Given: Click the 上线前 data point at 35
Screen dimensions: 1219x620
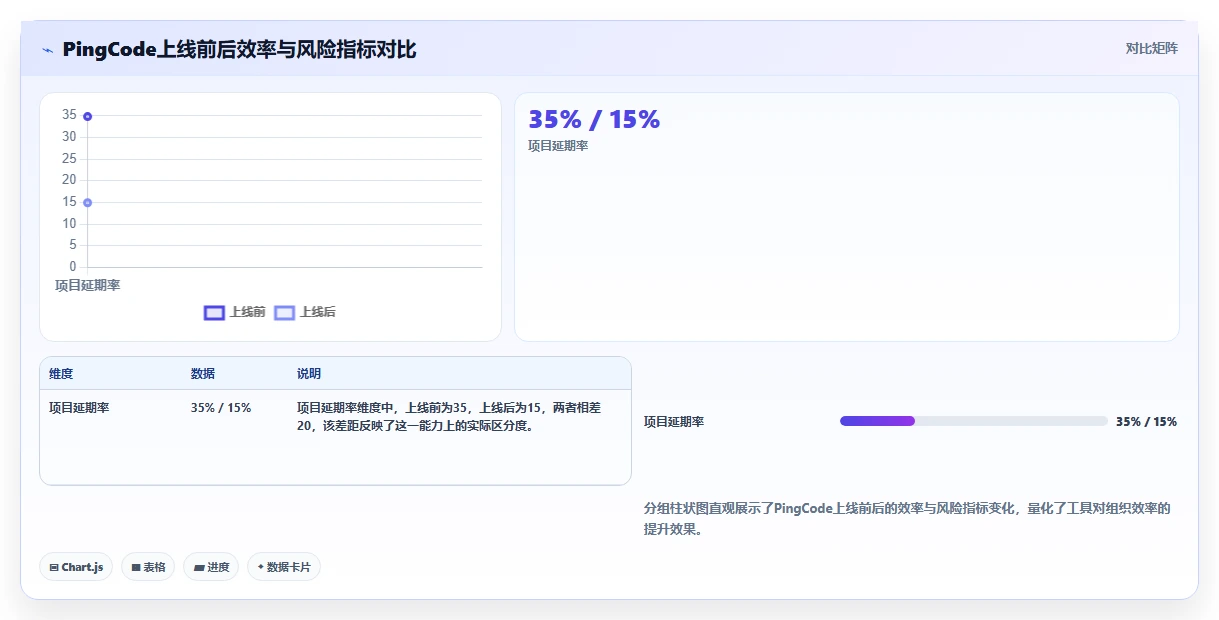Looking at the screenshot, I should click(88, 117).
